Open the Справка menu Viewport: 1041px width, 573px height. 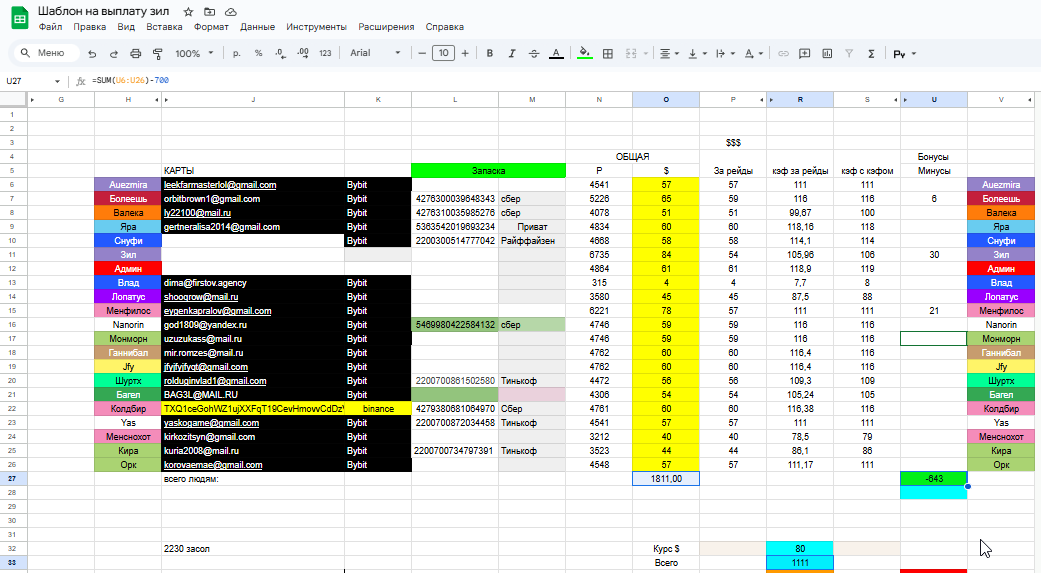(445, 27)
